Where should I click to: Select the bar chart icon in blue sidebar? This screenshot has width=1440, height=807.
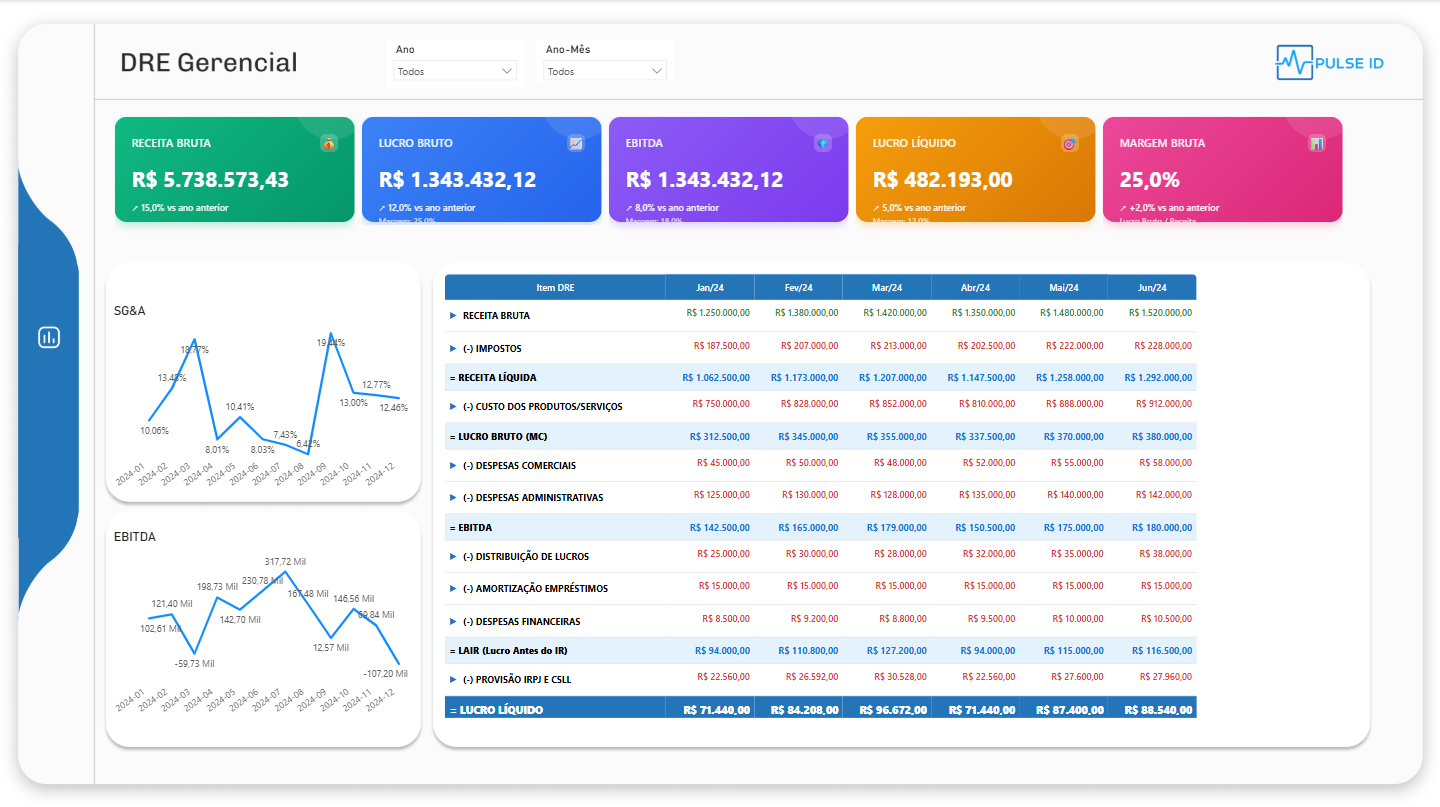[50, 337]
